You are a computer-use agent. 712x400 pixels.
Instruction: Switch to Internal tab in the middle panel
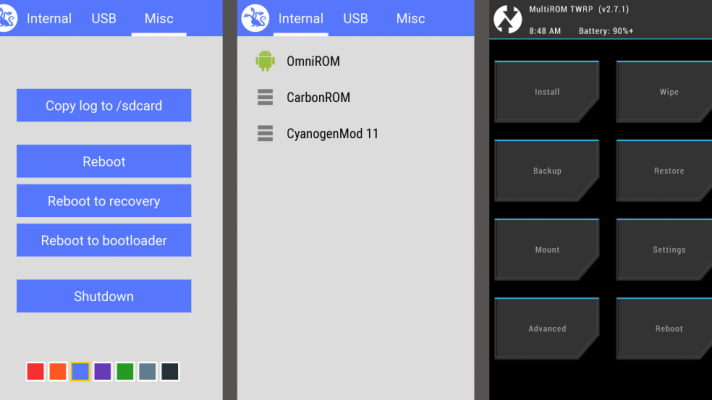301,19
